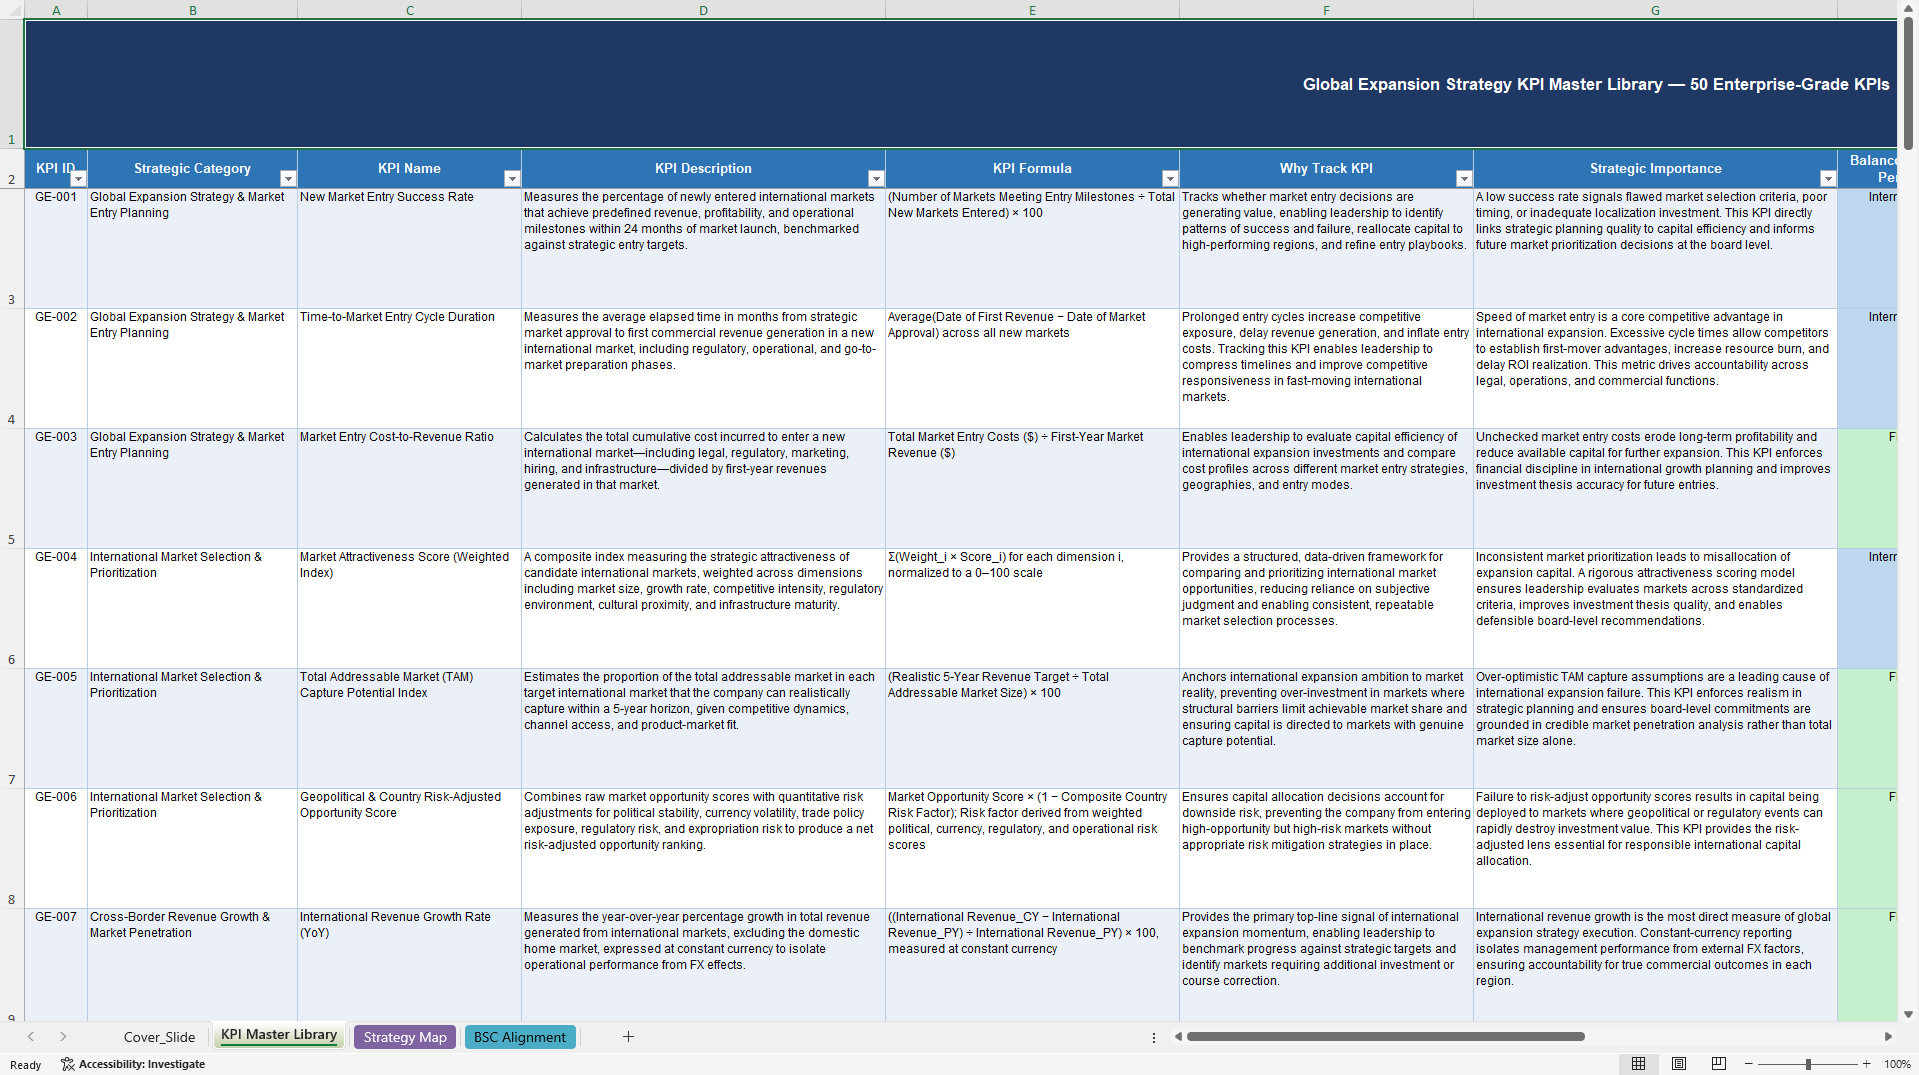This screenshot has width=1919, height=1075.
Task: Click the zoom out minus button
Action: pyautogui.click(x=1749, y=1064)
